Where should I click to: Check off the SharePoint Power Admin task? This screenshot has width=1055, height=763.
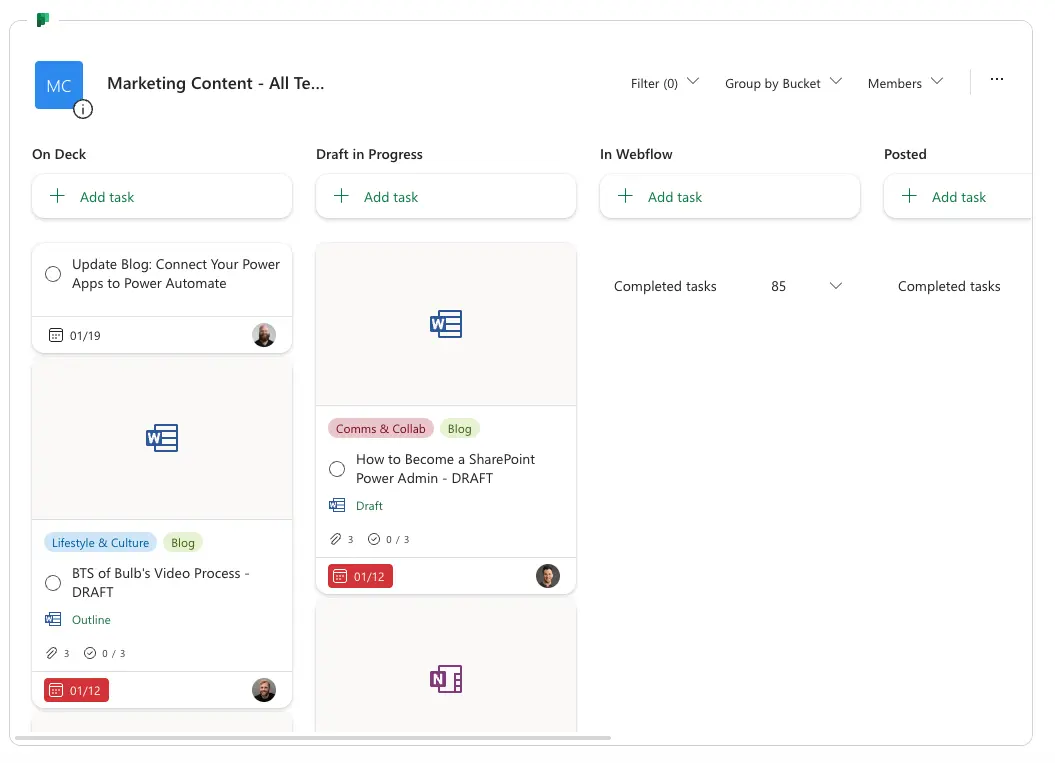point(337,468)
